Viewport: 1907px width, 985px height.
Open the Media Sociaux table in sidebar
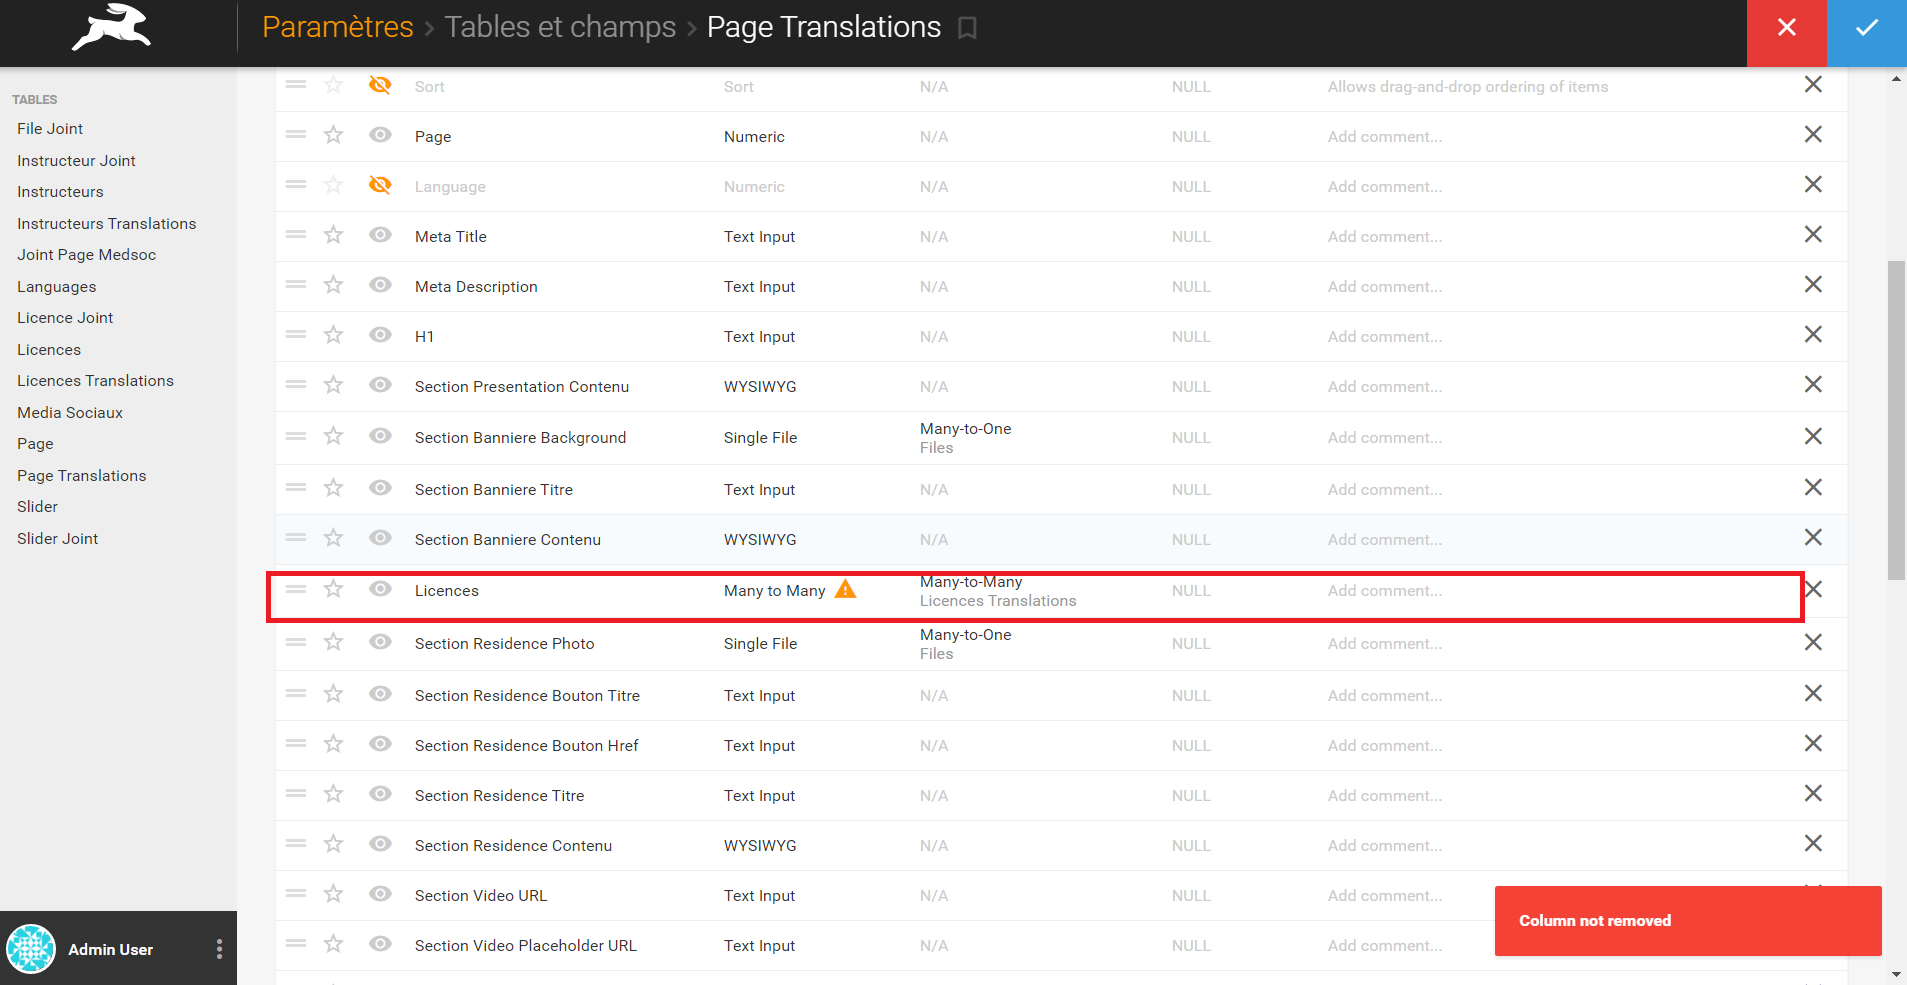70,412
